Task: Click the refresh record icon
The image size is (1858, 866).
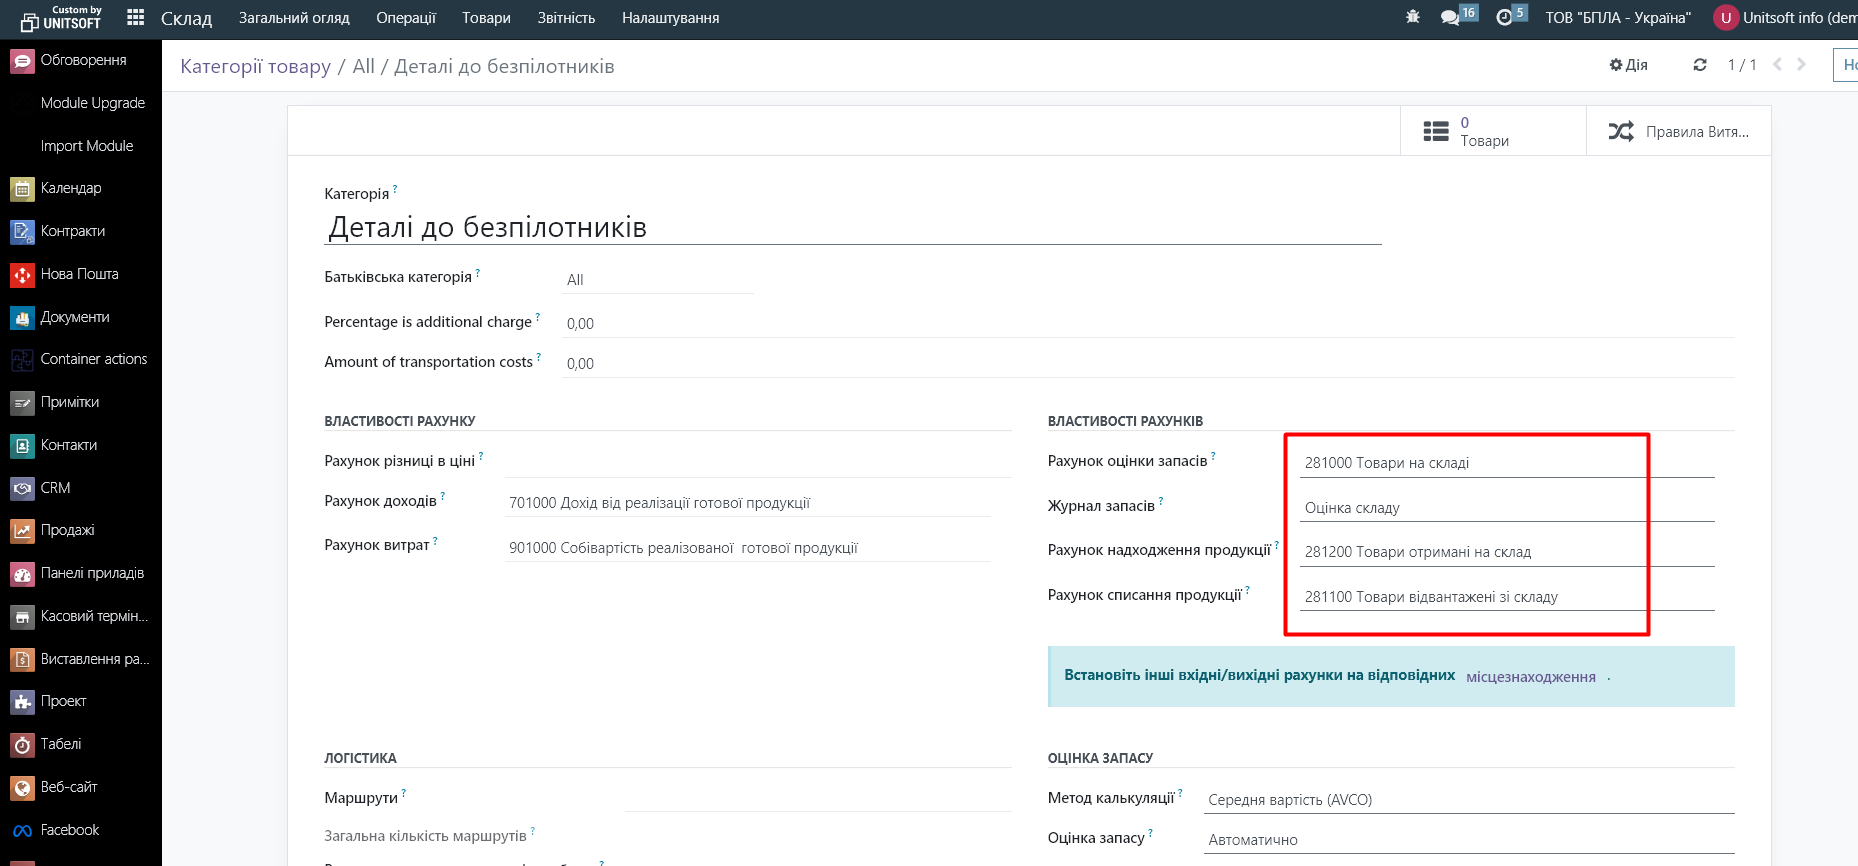Action: coord(1699,65)
